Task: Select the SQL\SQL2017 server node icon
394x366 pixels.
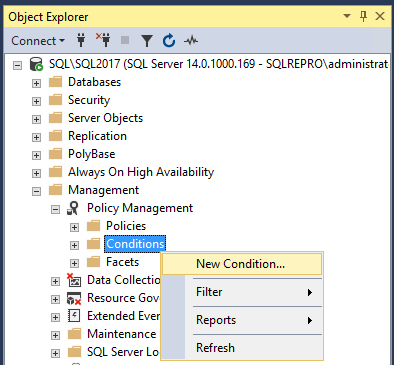Action: point(36,64)
